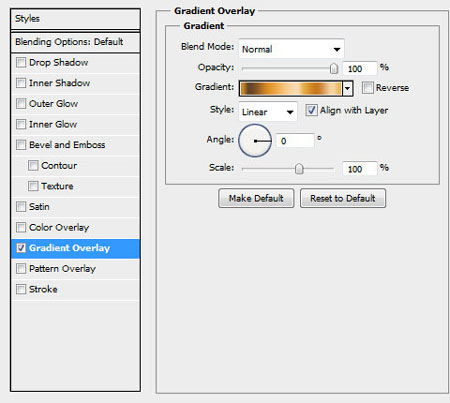This screenshot has width=450, height=403.
Task: Open the gradient picker arrow
Action: point(348,88)
